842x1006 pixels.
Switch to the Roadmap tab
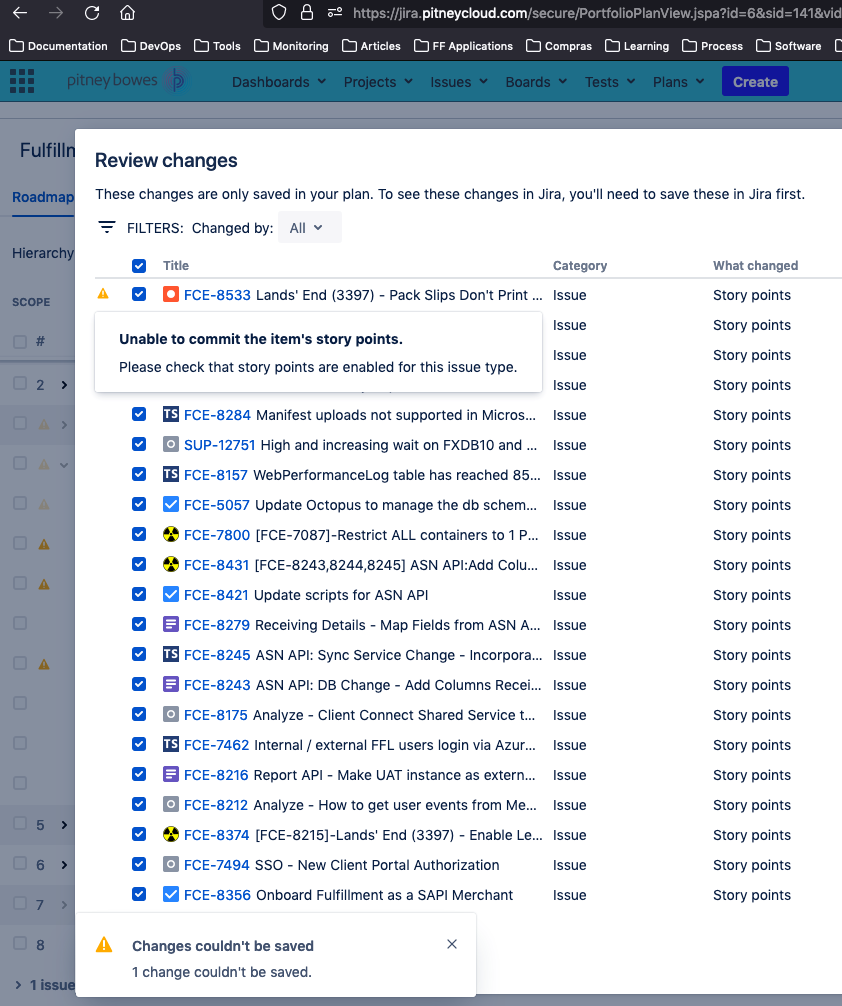tap(42, 197)
